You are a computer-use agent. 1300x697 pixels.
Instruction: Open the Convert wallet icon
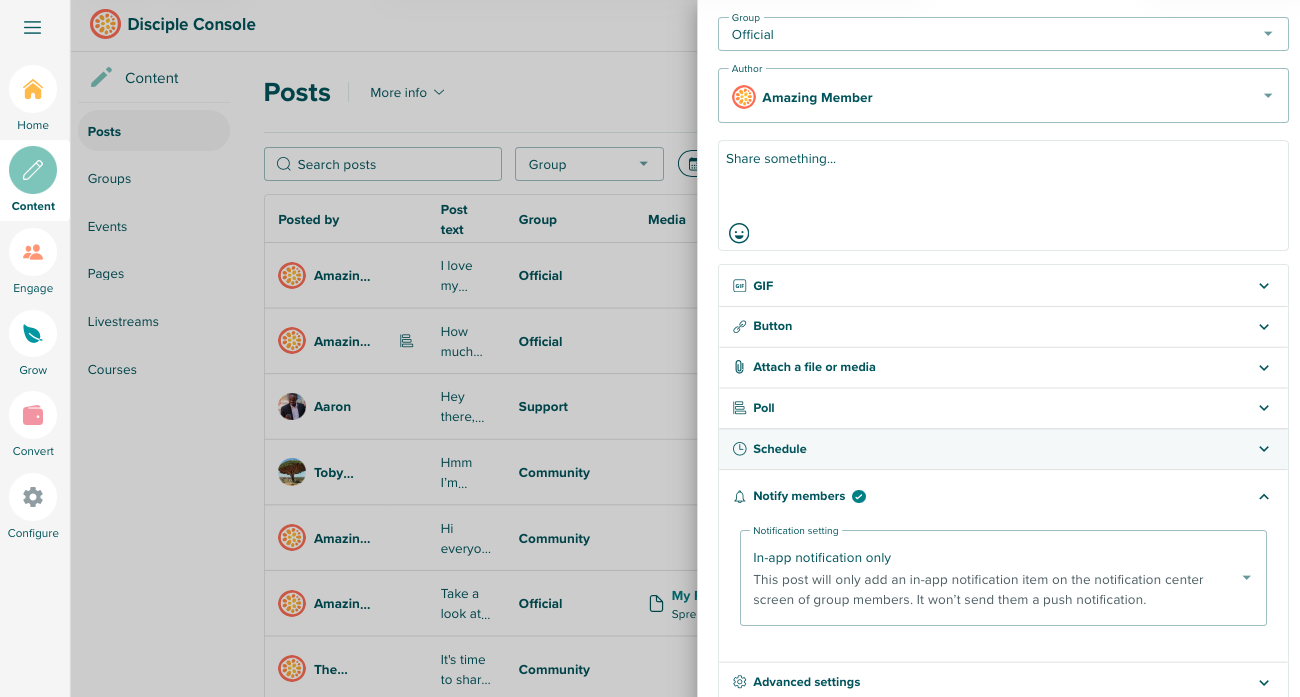(33, 415)
